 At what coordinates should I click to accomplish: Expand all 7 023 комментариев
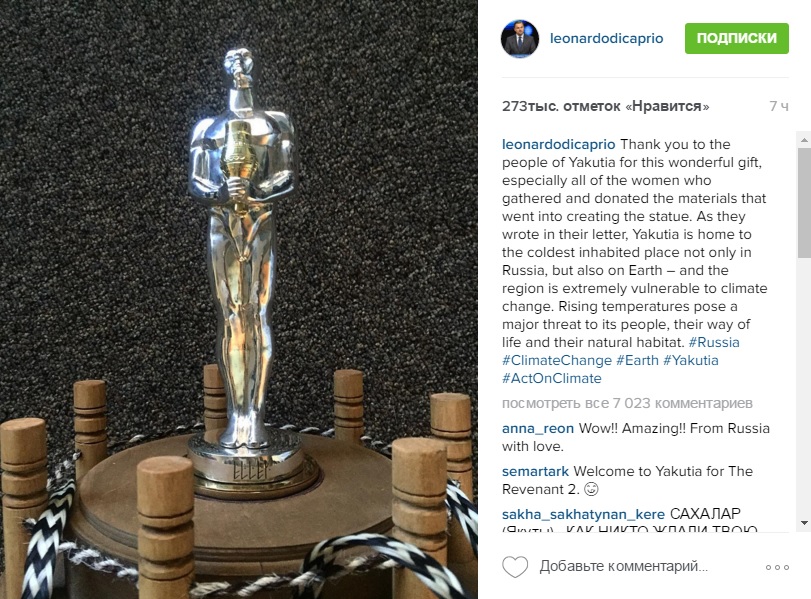coord(627,403)
